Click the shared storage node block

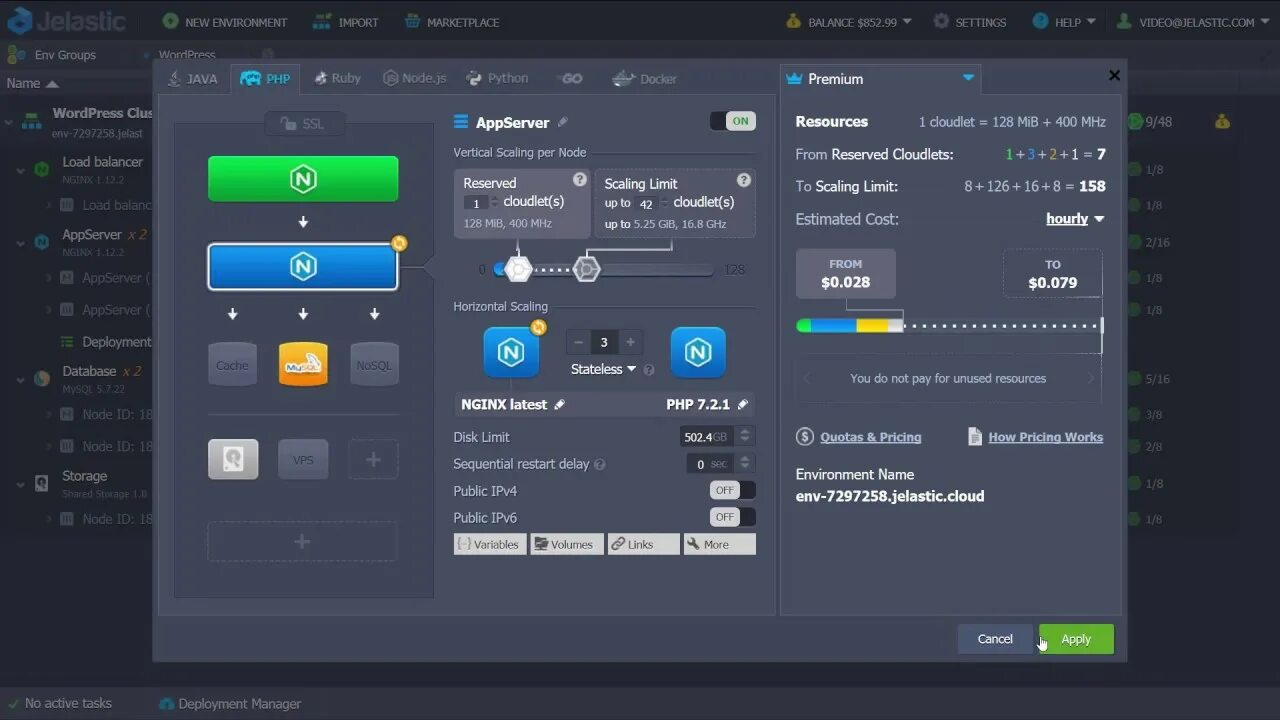click(x=233, y=459)
